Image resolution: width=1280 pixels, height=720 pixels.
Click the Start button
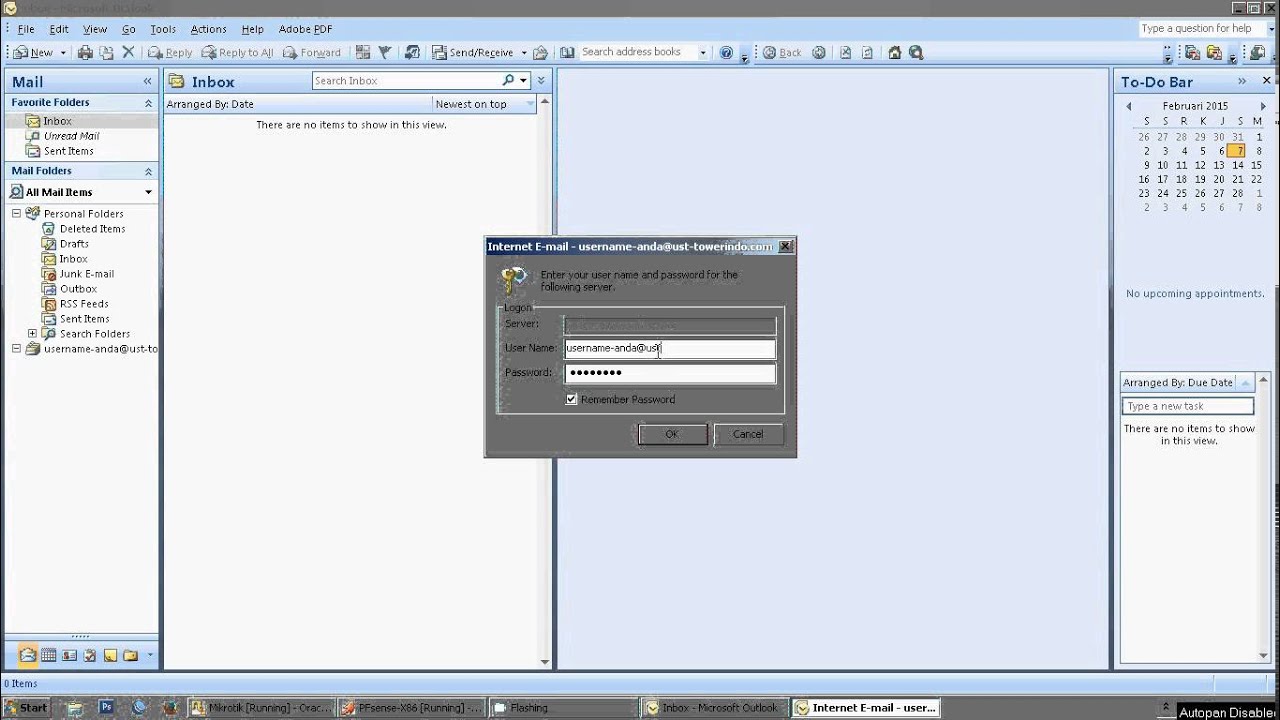click(26, 708)
